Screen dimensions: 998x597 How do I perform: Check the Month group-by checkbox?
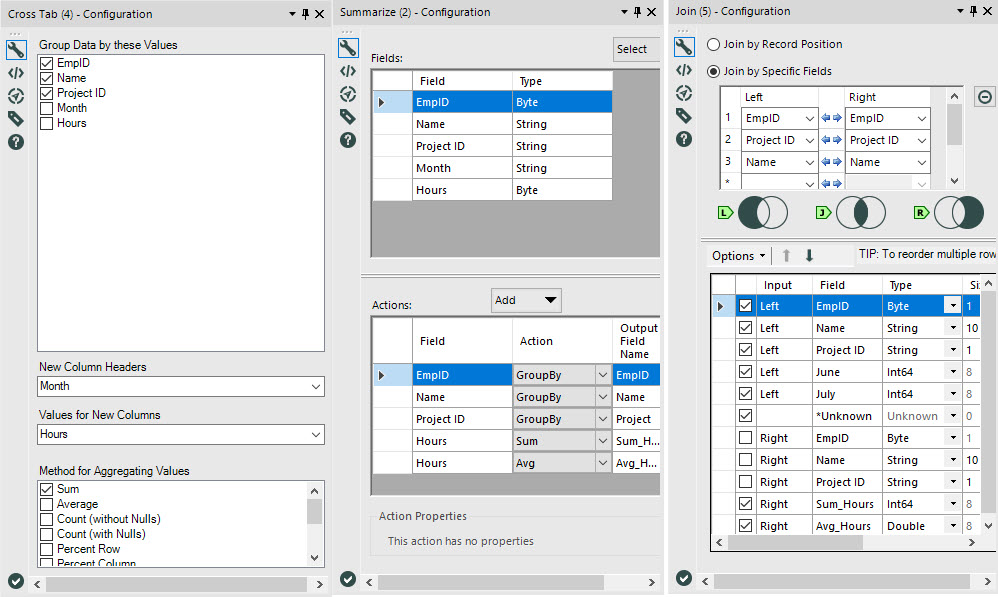click(x=47, y=108)
